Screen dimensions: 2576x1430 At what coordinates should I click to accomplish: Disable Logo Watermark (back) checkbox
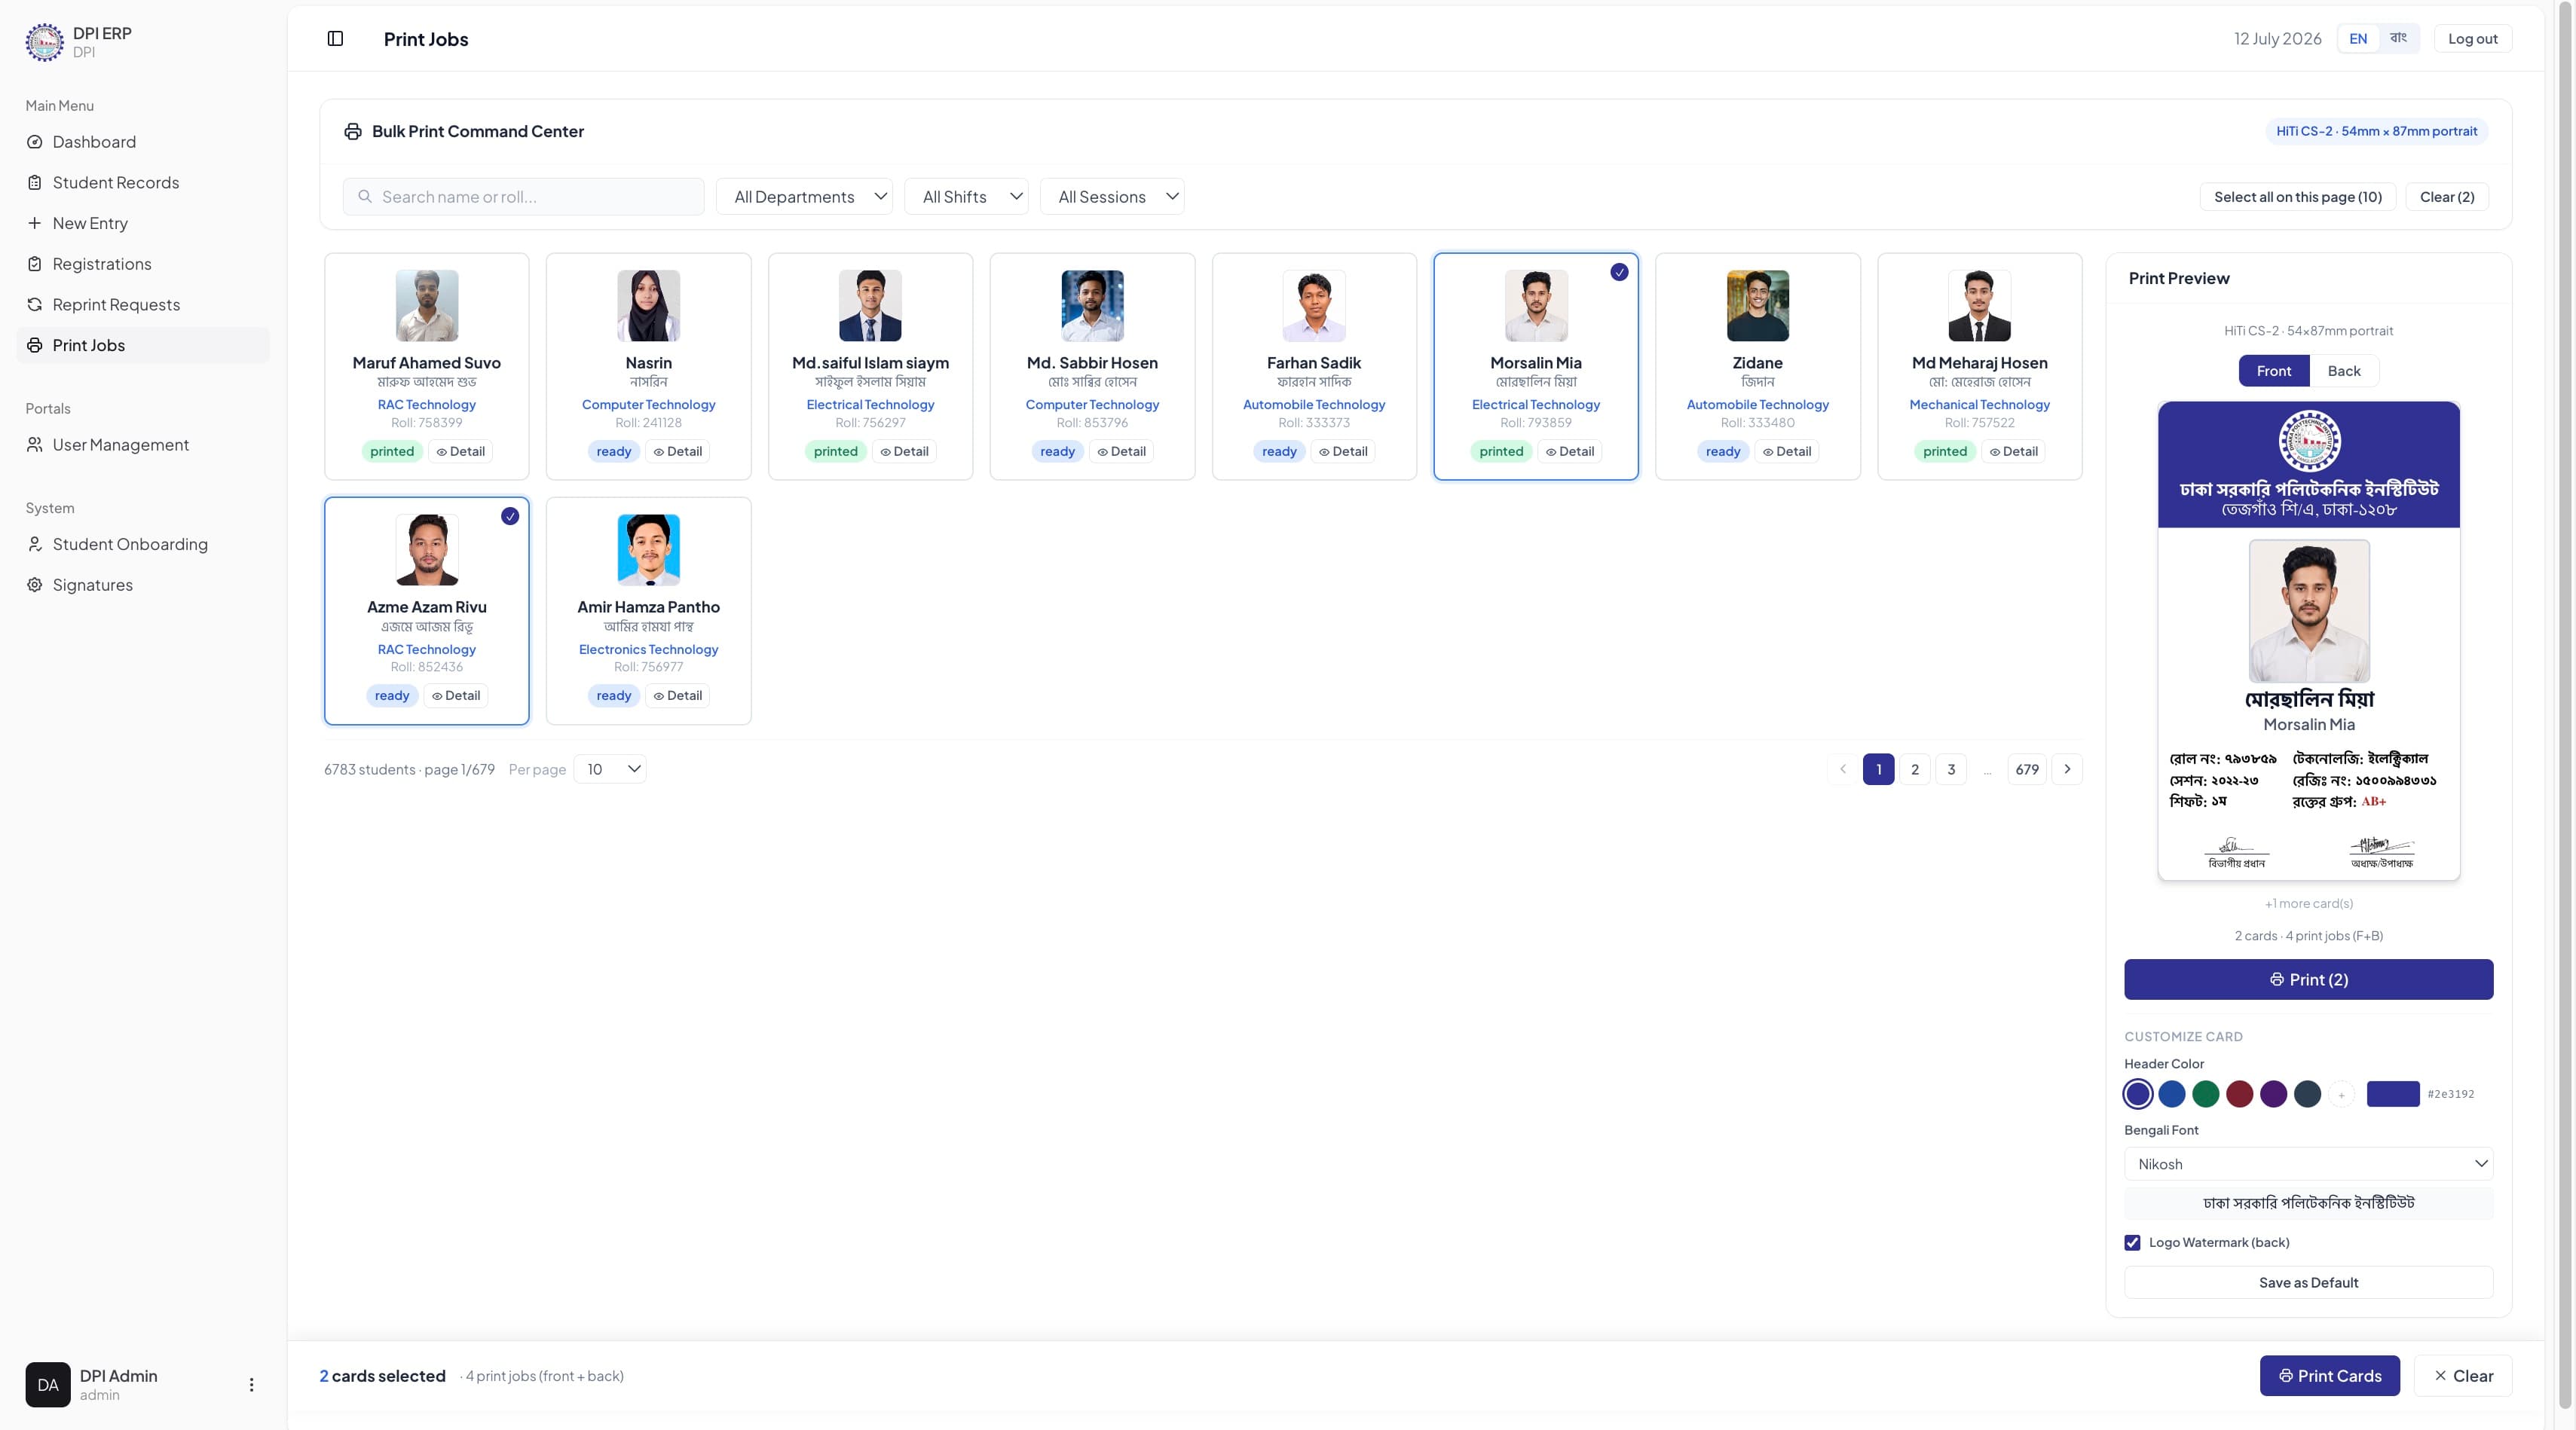(2132, 1242)
